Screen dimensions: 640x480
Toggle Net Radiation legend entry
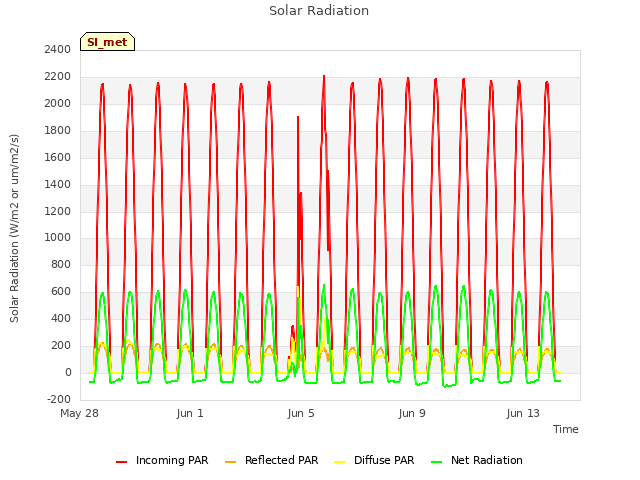point(477,460)
